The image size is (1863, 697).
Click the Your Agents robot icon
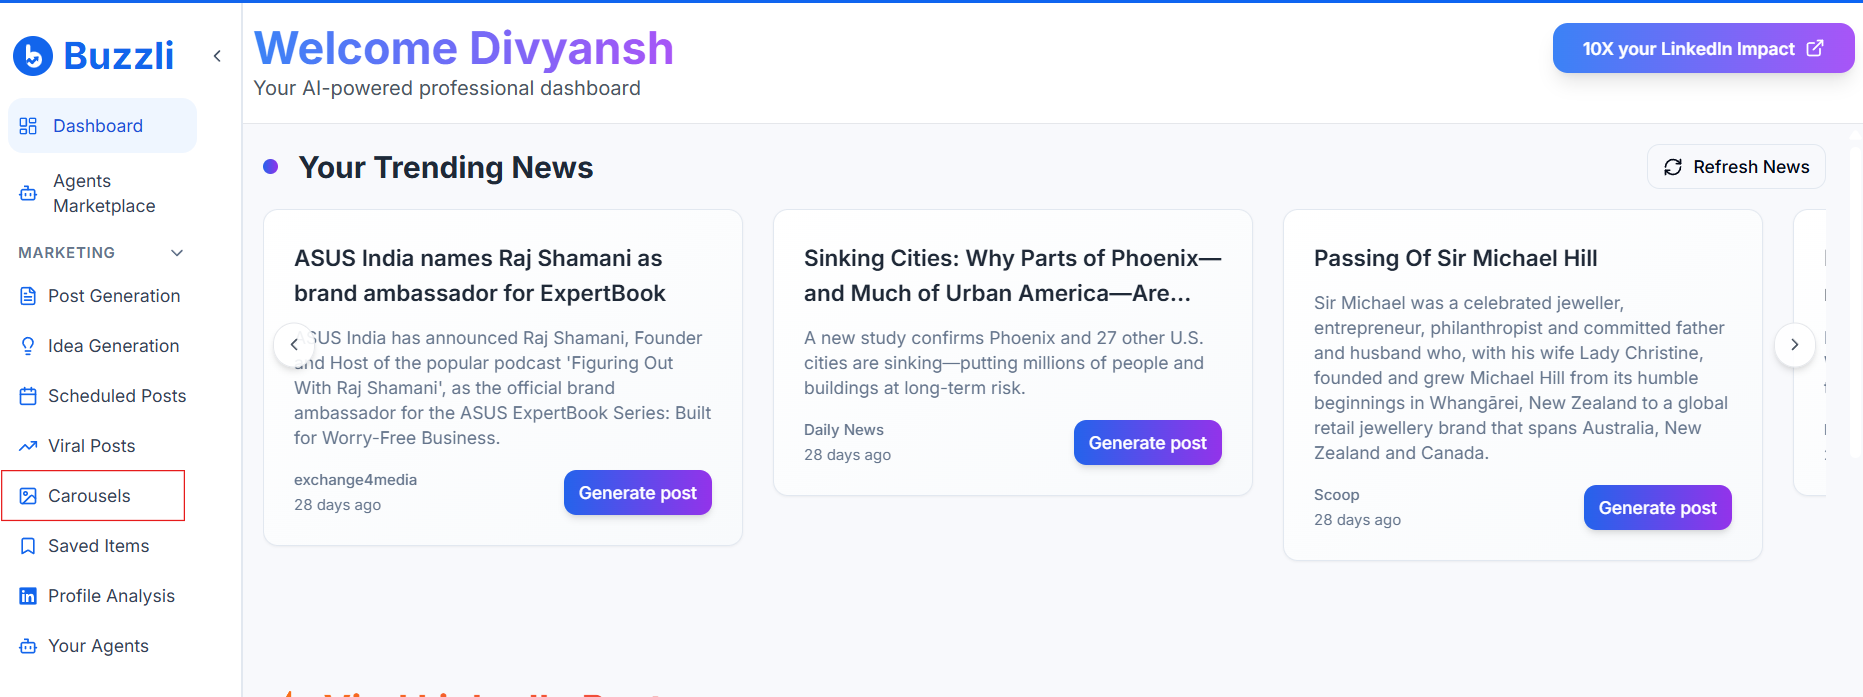[27, 645]
